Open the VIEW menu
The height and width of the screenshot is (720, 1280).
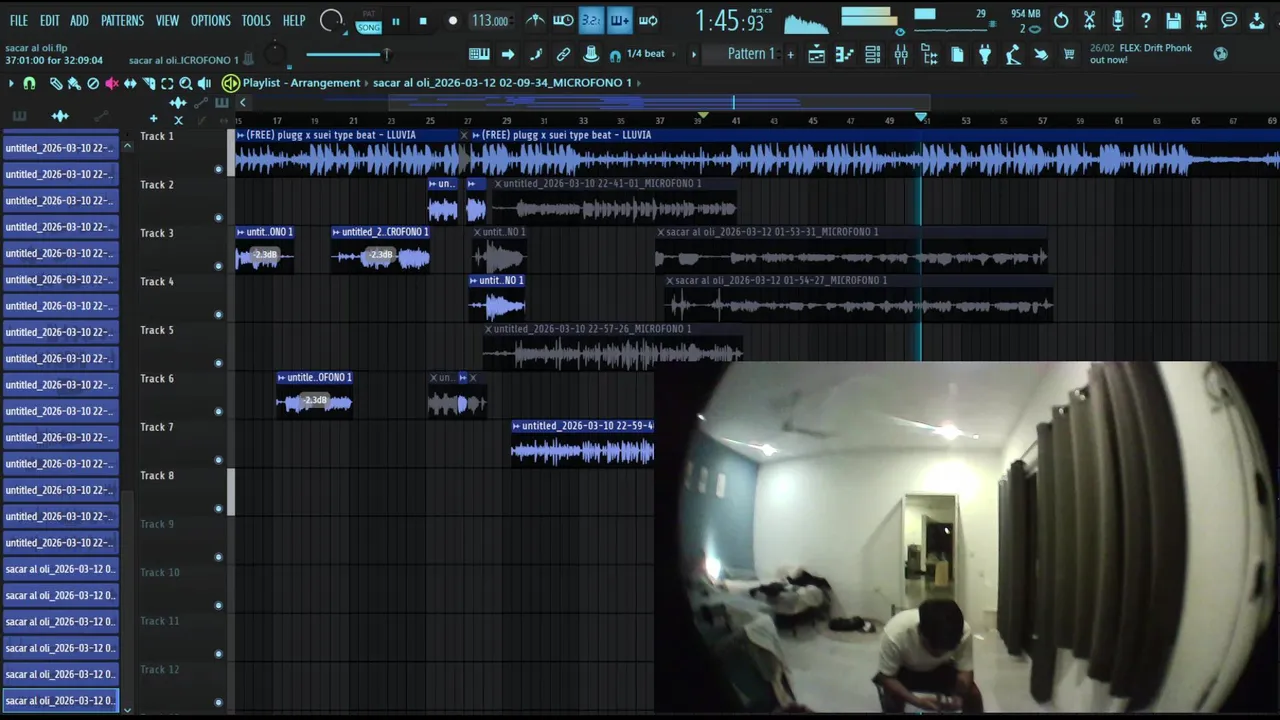(x=167, y=20)
